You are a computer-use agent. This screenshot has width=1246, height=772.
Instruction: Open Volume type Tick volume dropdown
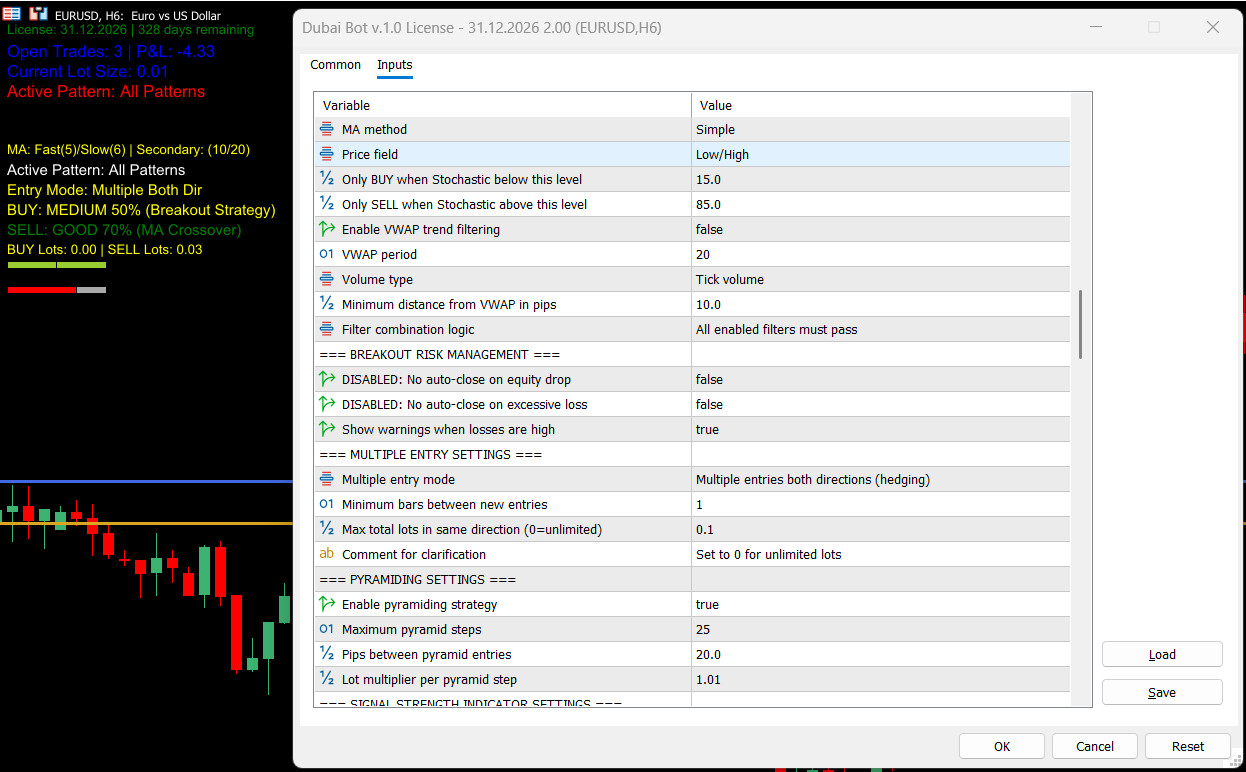coord(881,279)
